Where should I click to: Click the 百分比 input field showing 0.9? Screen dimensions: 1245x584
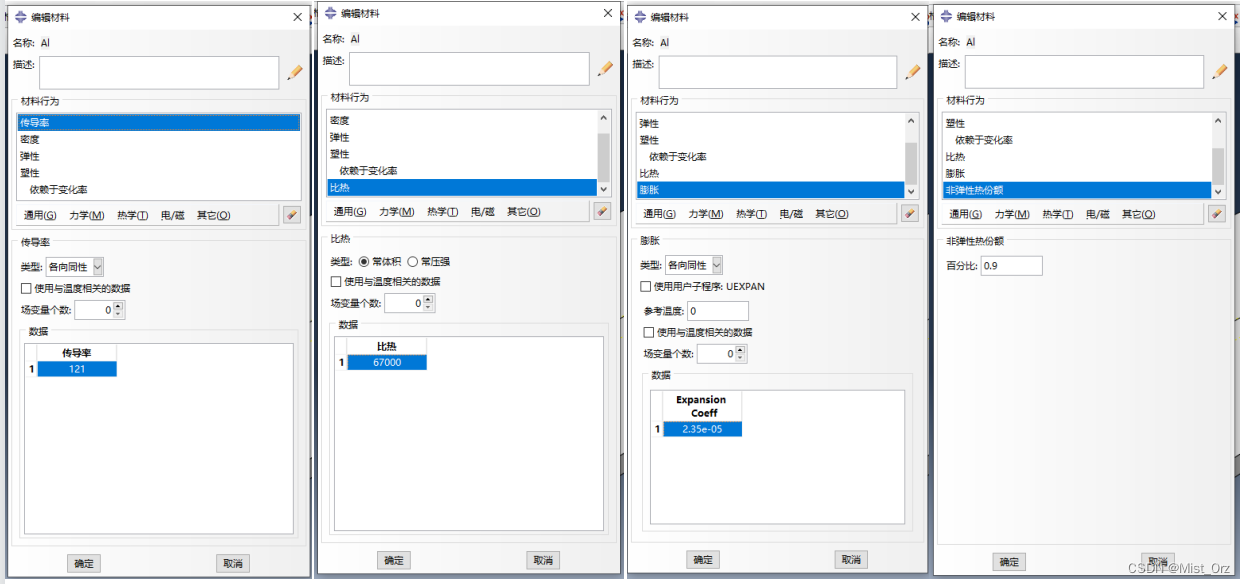(1011, 265)
